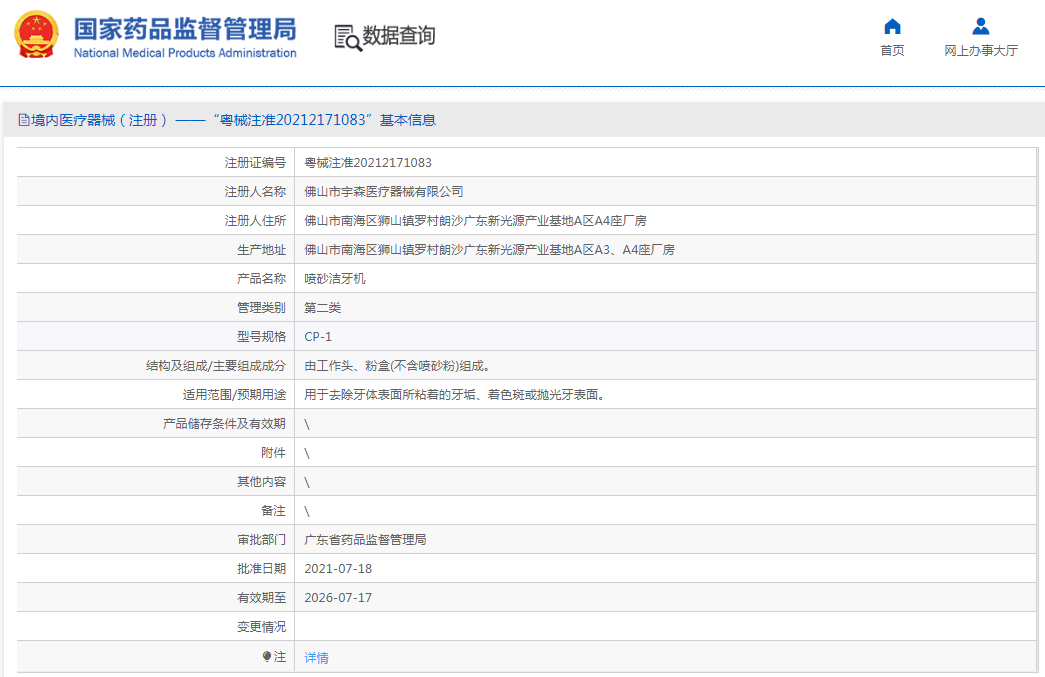Open the 网上办事大厅 text label
The width and height of the screenshot is (1045, 677).
coord(980,51)
